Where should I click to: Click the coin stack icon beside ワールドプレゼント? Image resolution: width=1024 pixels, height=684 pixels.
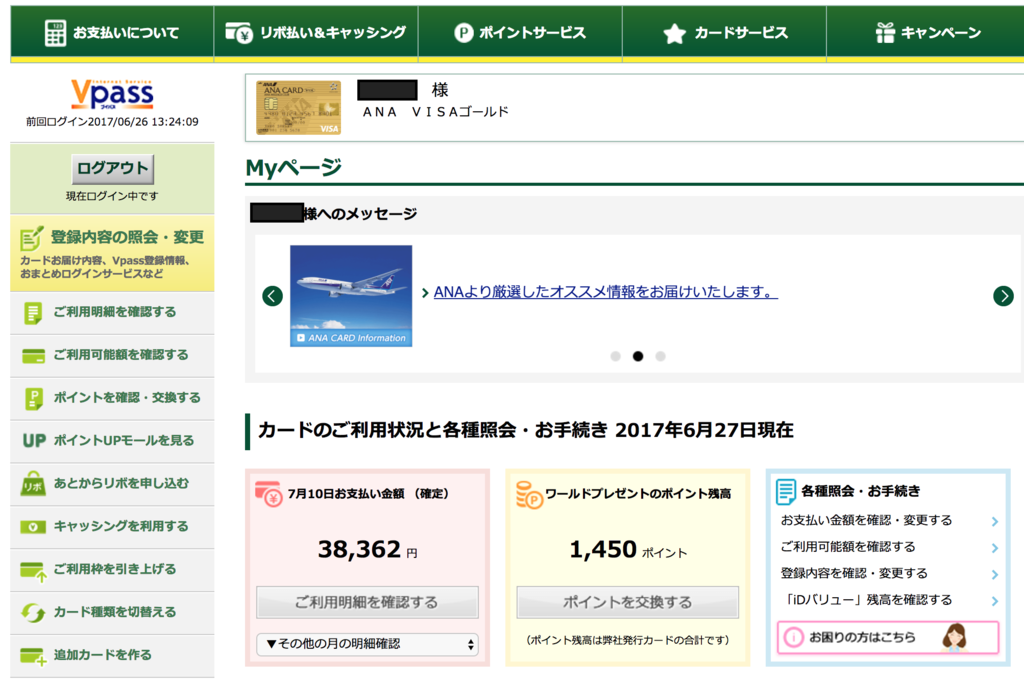pos(529,495)
